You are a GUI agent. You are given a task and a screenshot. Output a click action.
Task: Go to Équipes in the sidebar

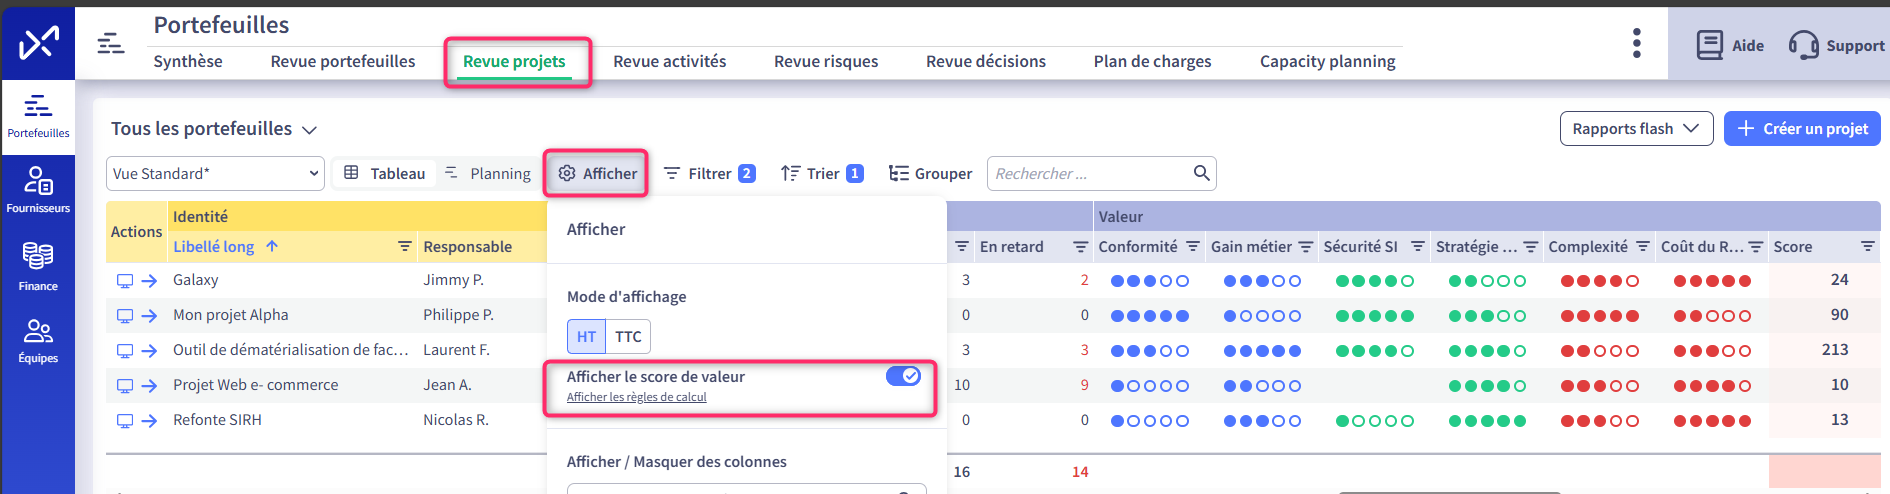pyautogui.click(x=38, y=340)
